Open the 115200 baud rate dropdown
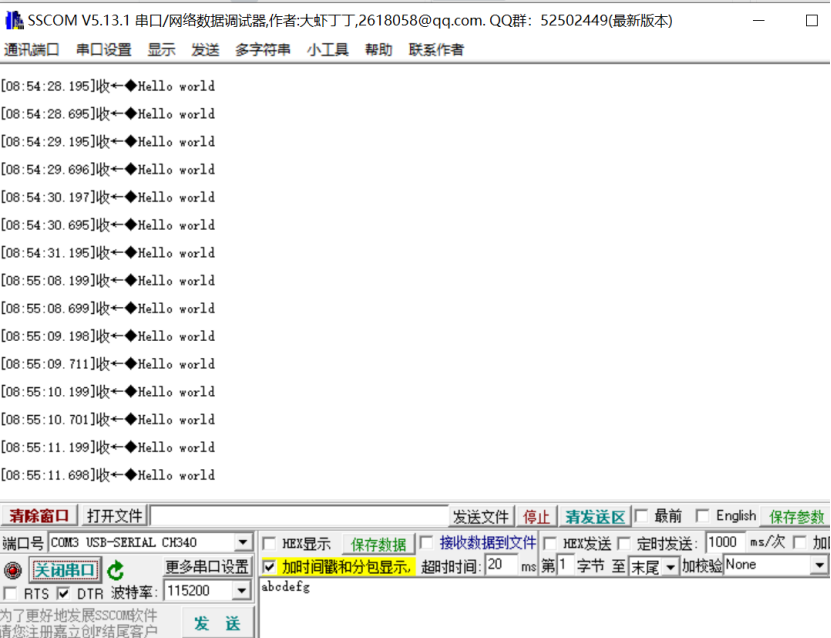The width and height of the screenshot is (831, 638). tap(243, 590)
